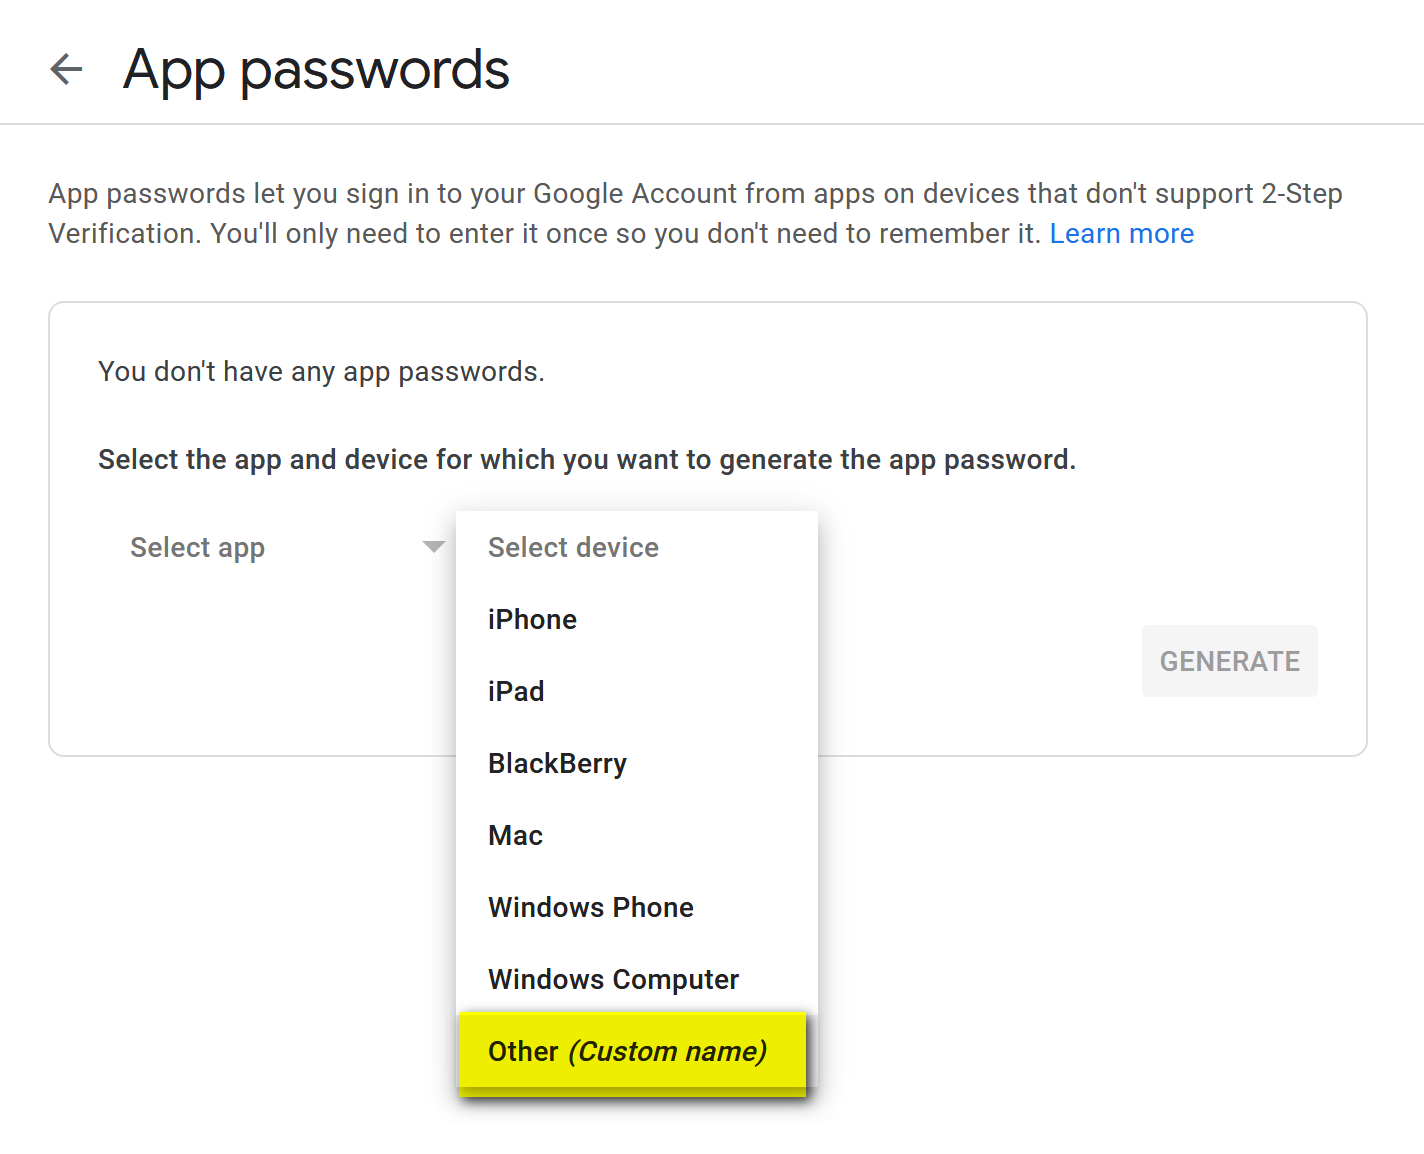Click the "2-Step" text in the description

pos(1301,194)
